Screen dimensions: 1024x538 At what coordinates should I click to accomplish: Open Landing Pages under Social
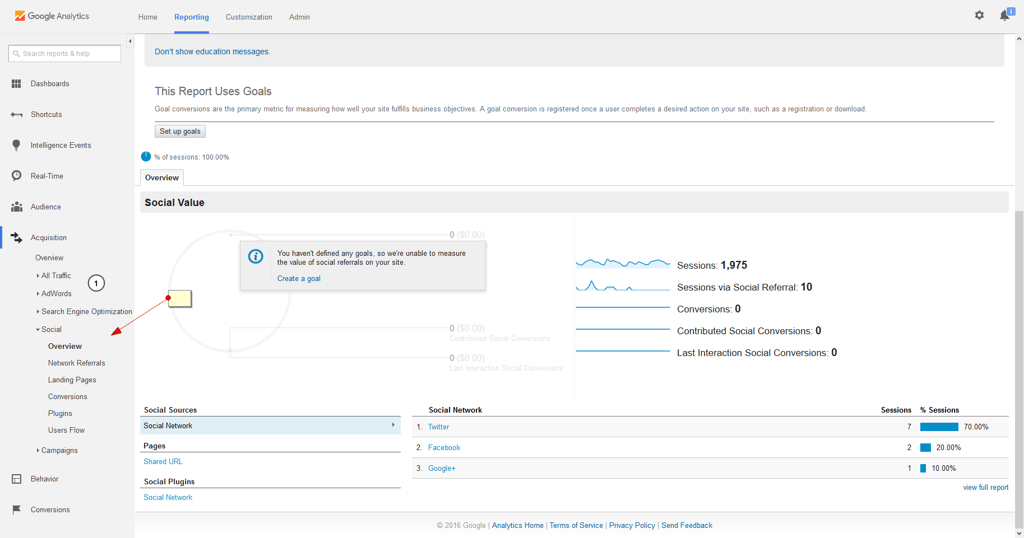72,380
